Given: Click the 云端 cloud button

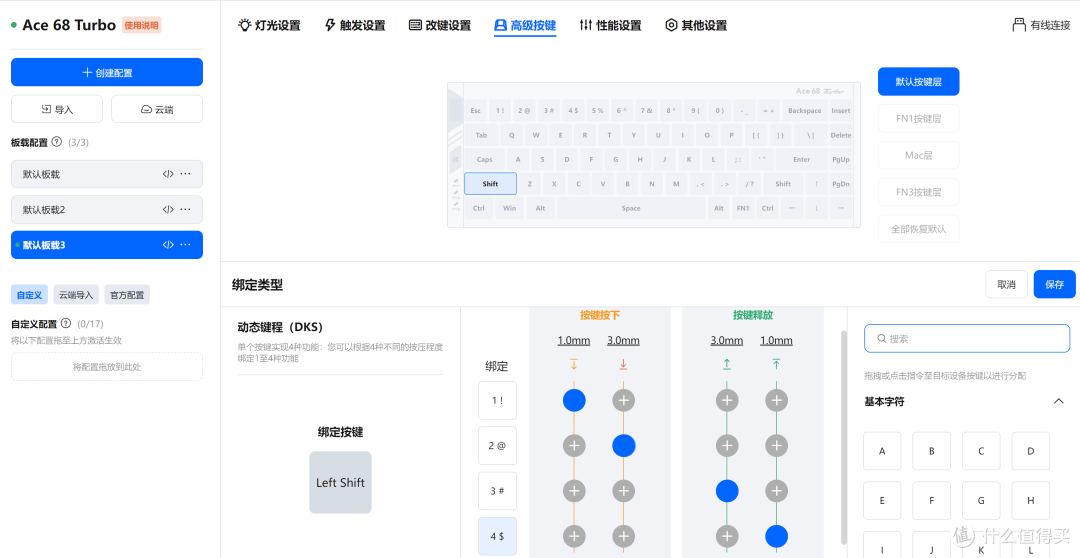Looking at the screenshot, I should [157, 109].
